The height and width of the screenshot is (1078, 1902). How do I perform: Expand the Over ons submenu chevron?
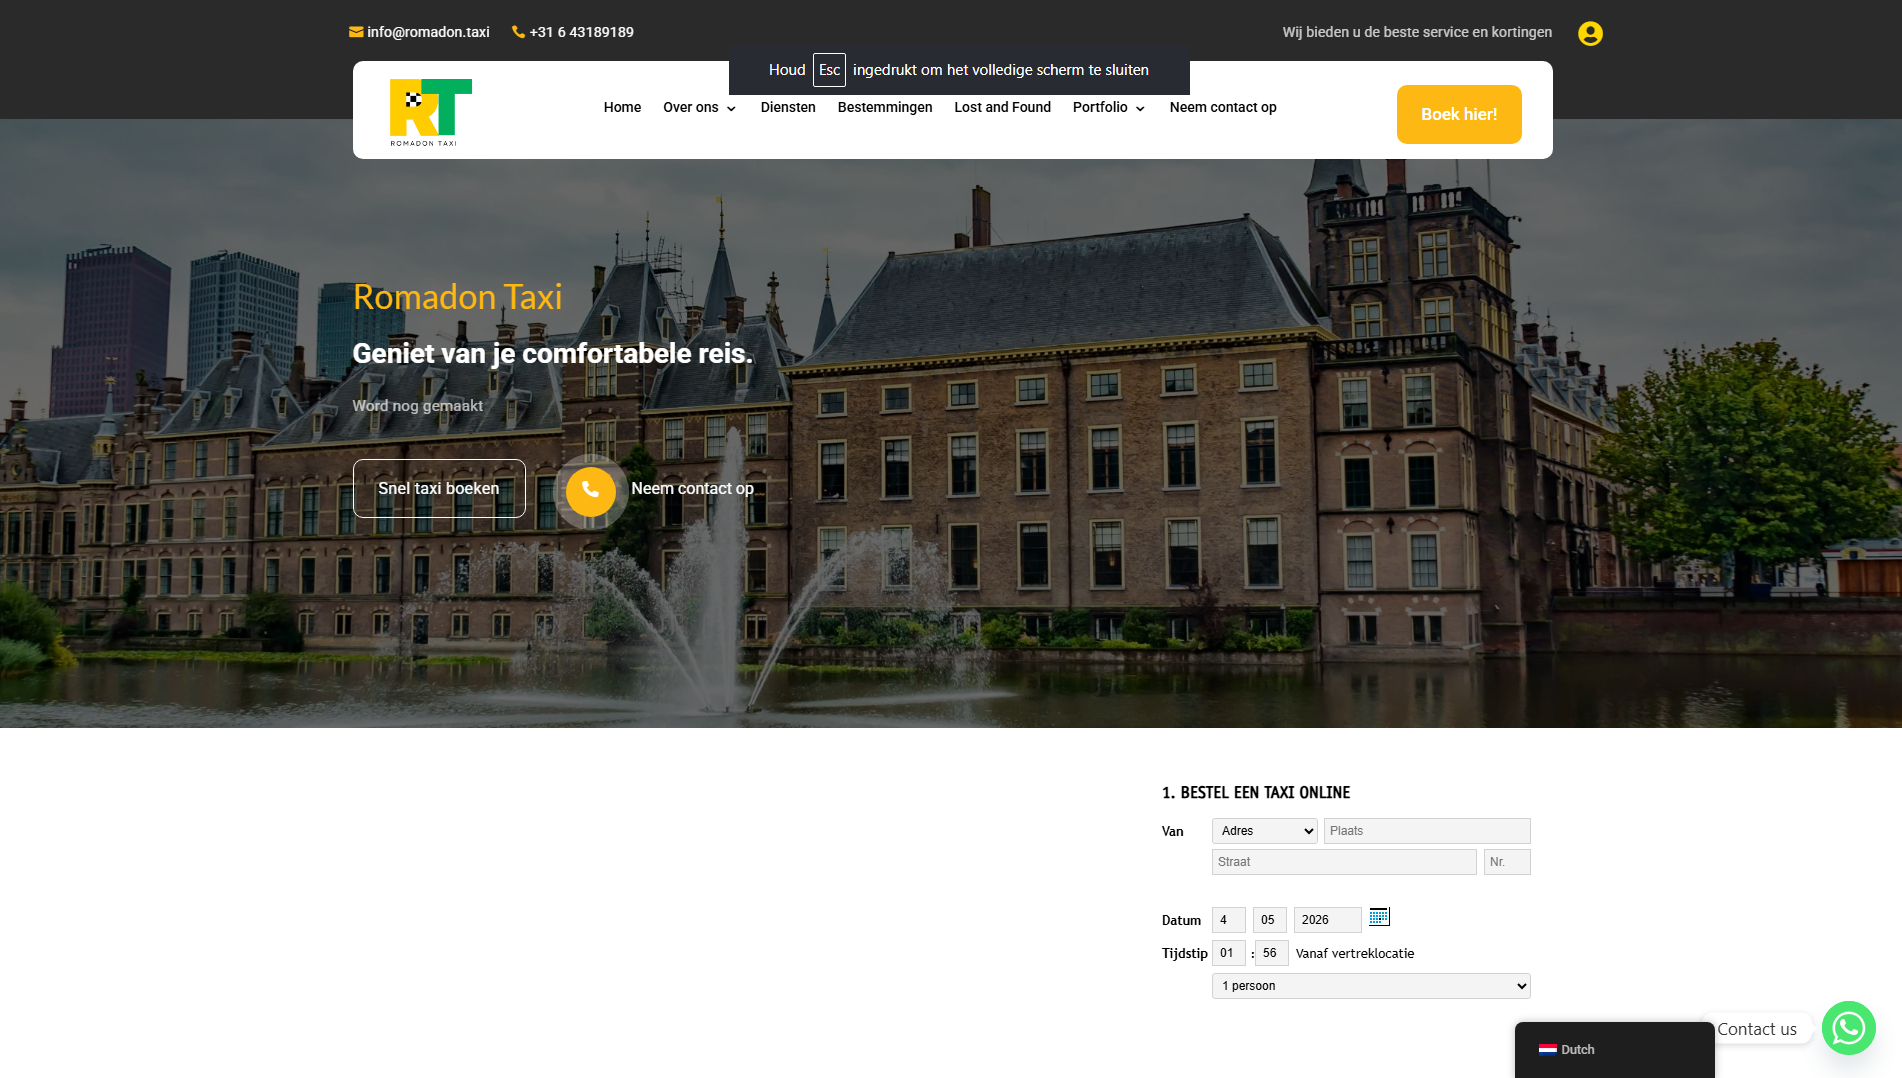(731, 109)
